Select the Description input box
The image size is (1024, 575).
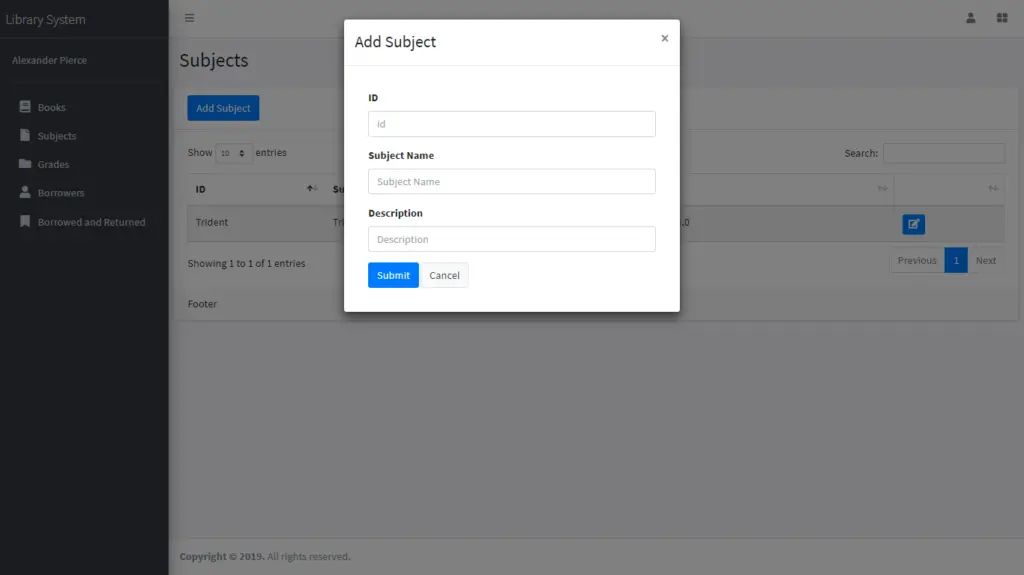pos(511,239)
